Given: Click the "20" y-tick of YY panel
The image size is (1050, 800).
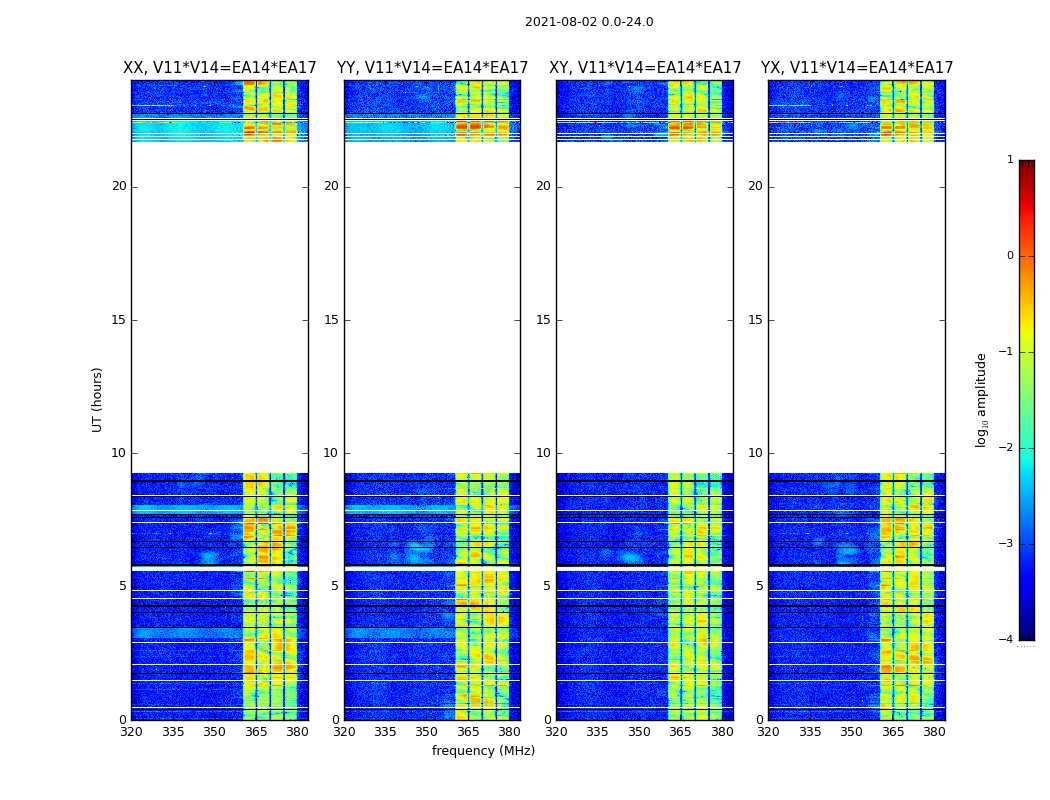Looking at the screenshot, I should (x=331, y=186).
